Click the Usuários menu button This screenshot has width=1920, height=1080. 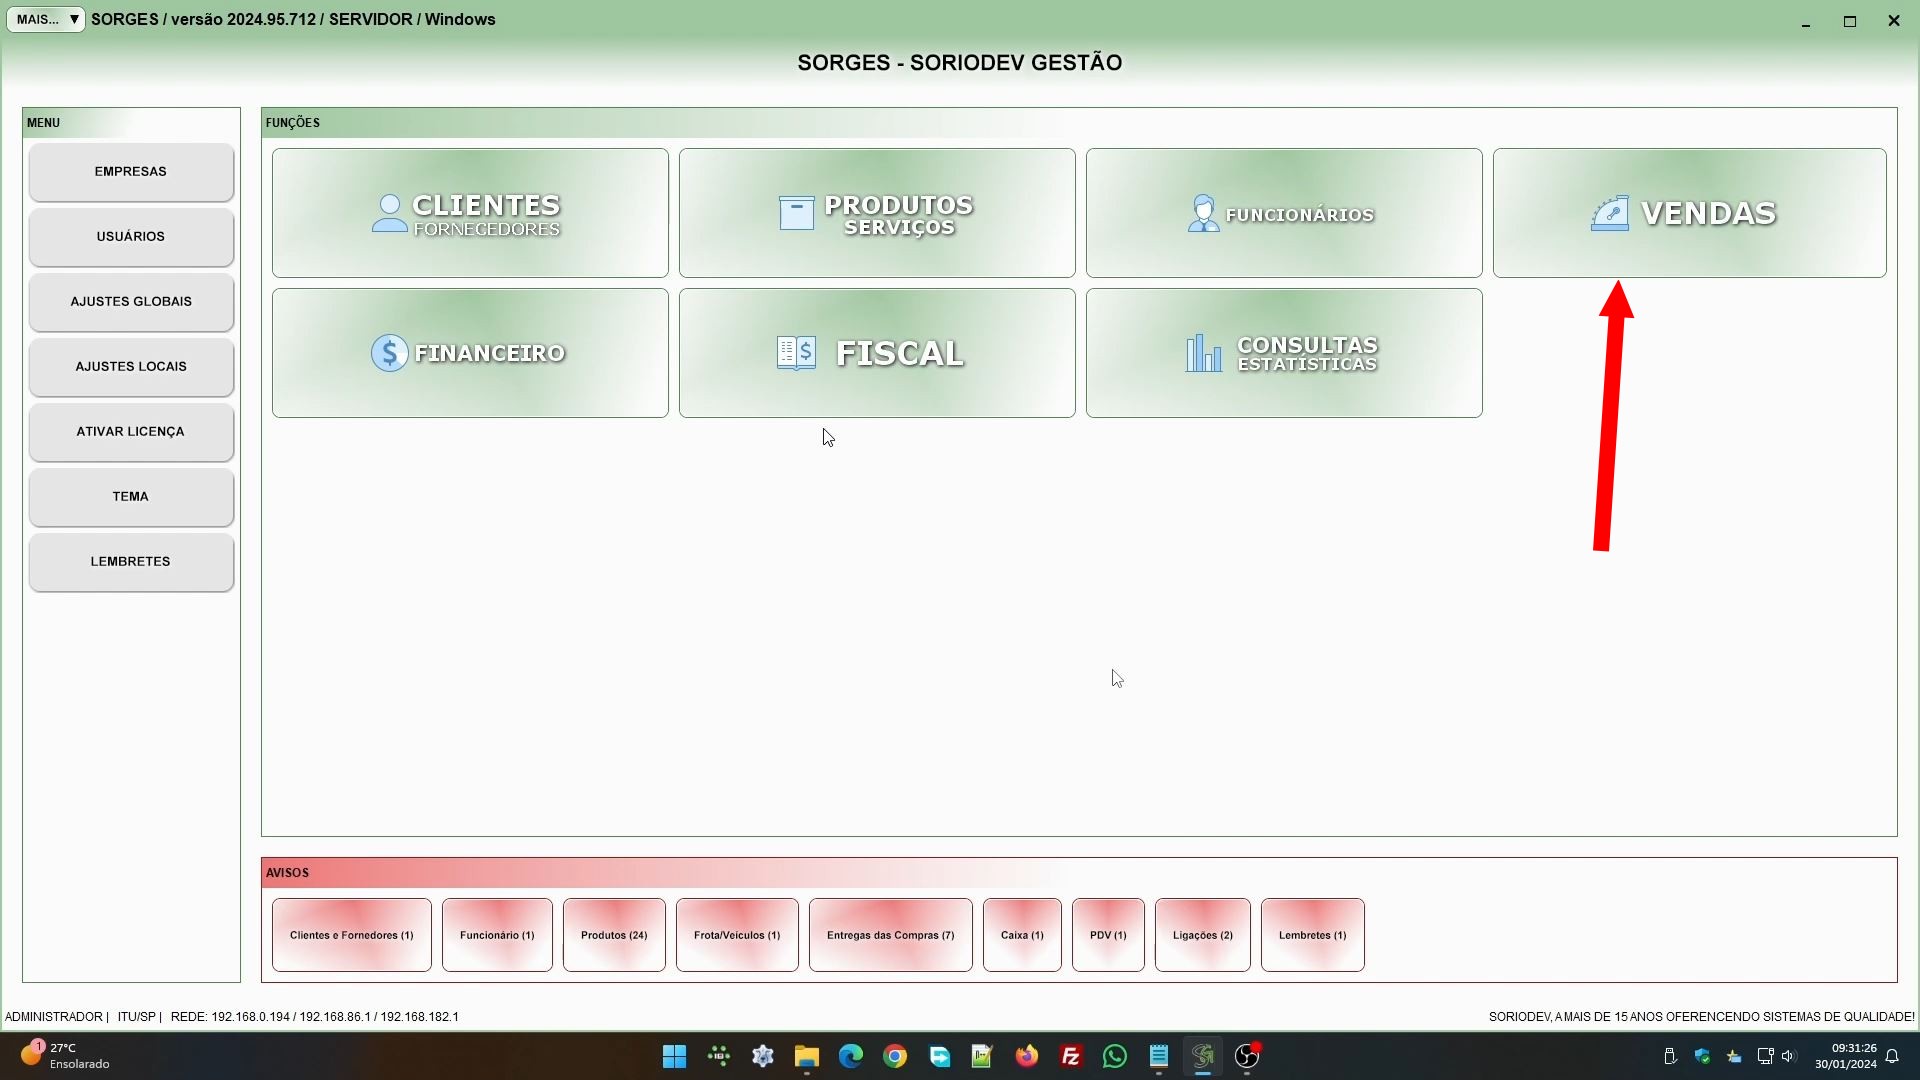(x=131, y=237)
